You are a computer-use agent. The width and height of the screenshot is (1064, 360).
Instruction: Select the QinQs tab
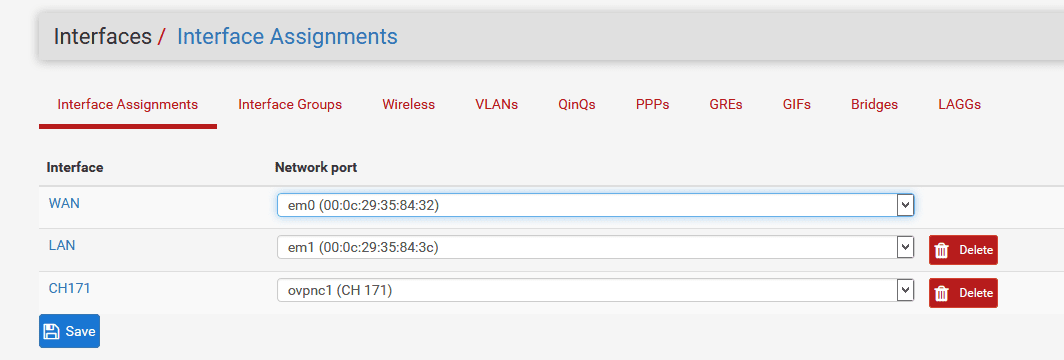(577, 105)
